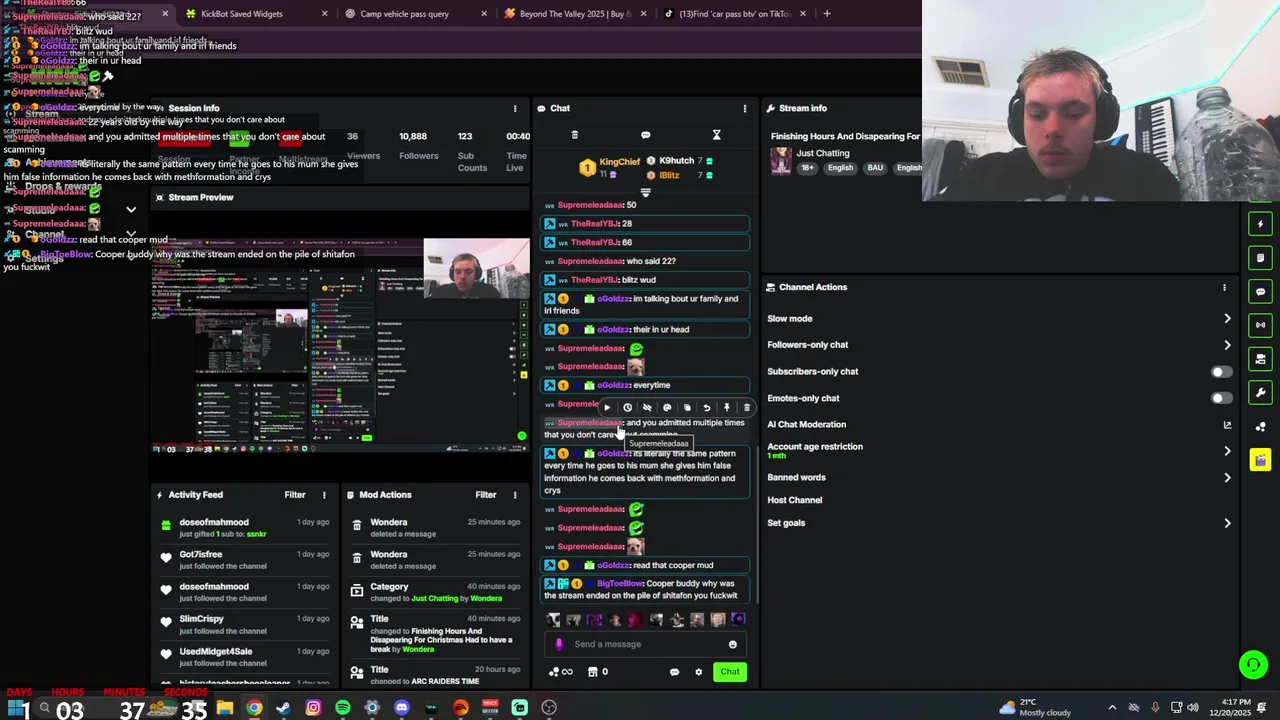Click the green headset support button

(x=1253, y=664)
